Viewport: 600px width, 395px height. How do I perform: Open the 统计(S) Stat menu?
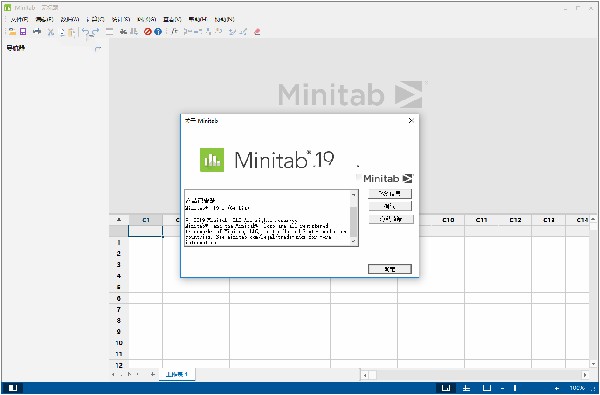click(121, 19)
